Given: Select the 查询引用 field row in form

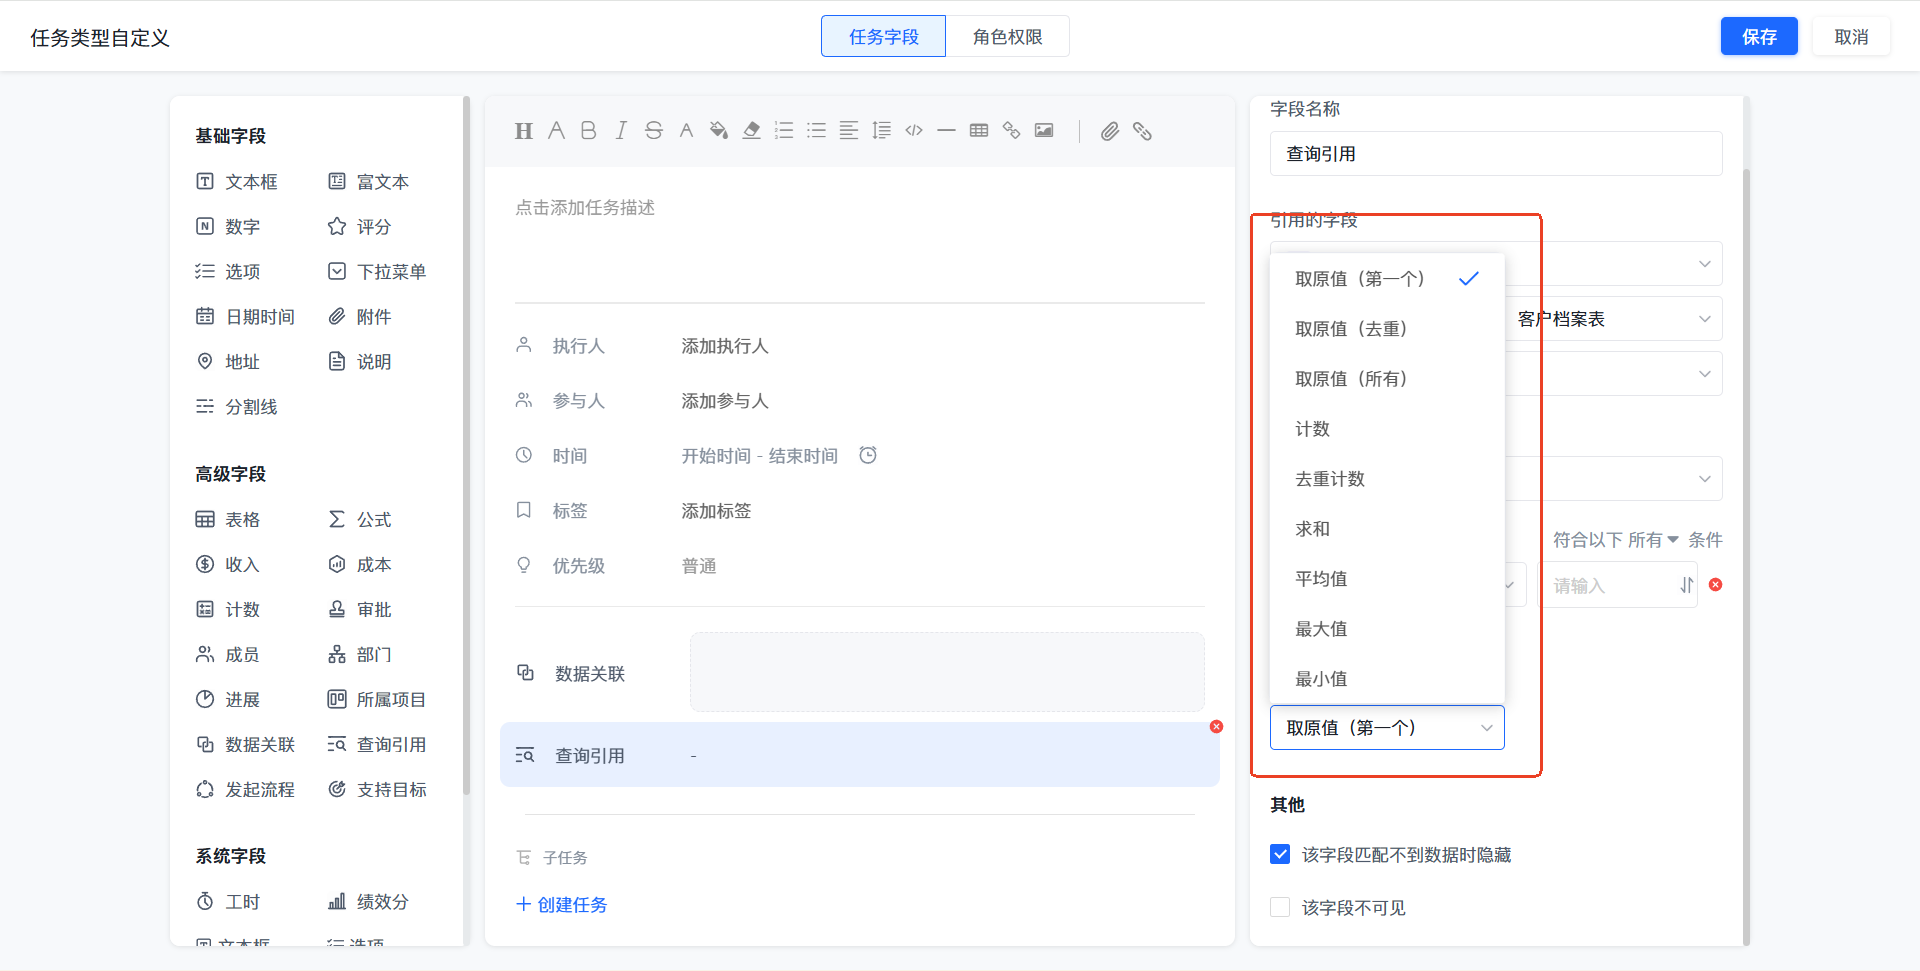Looking at the screenshot, I should [x=860, y=755].
